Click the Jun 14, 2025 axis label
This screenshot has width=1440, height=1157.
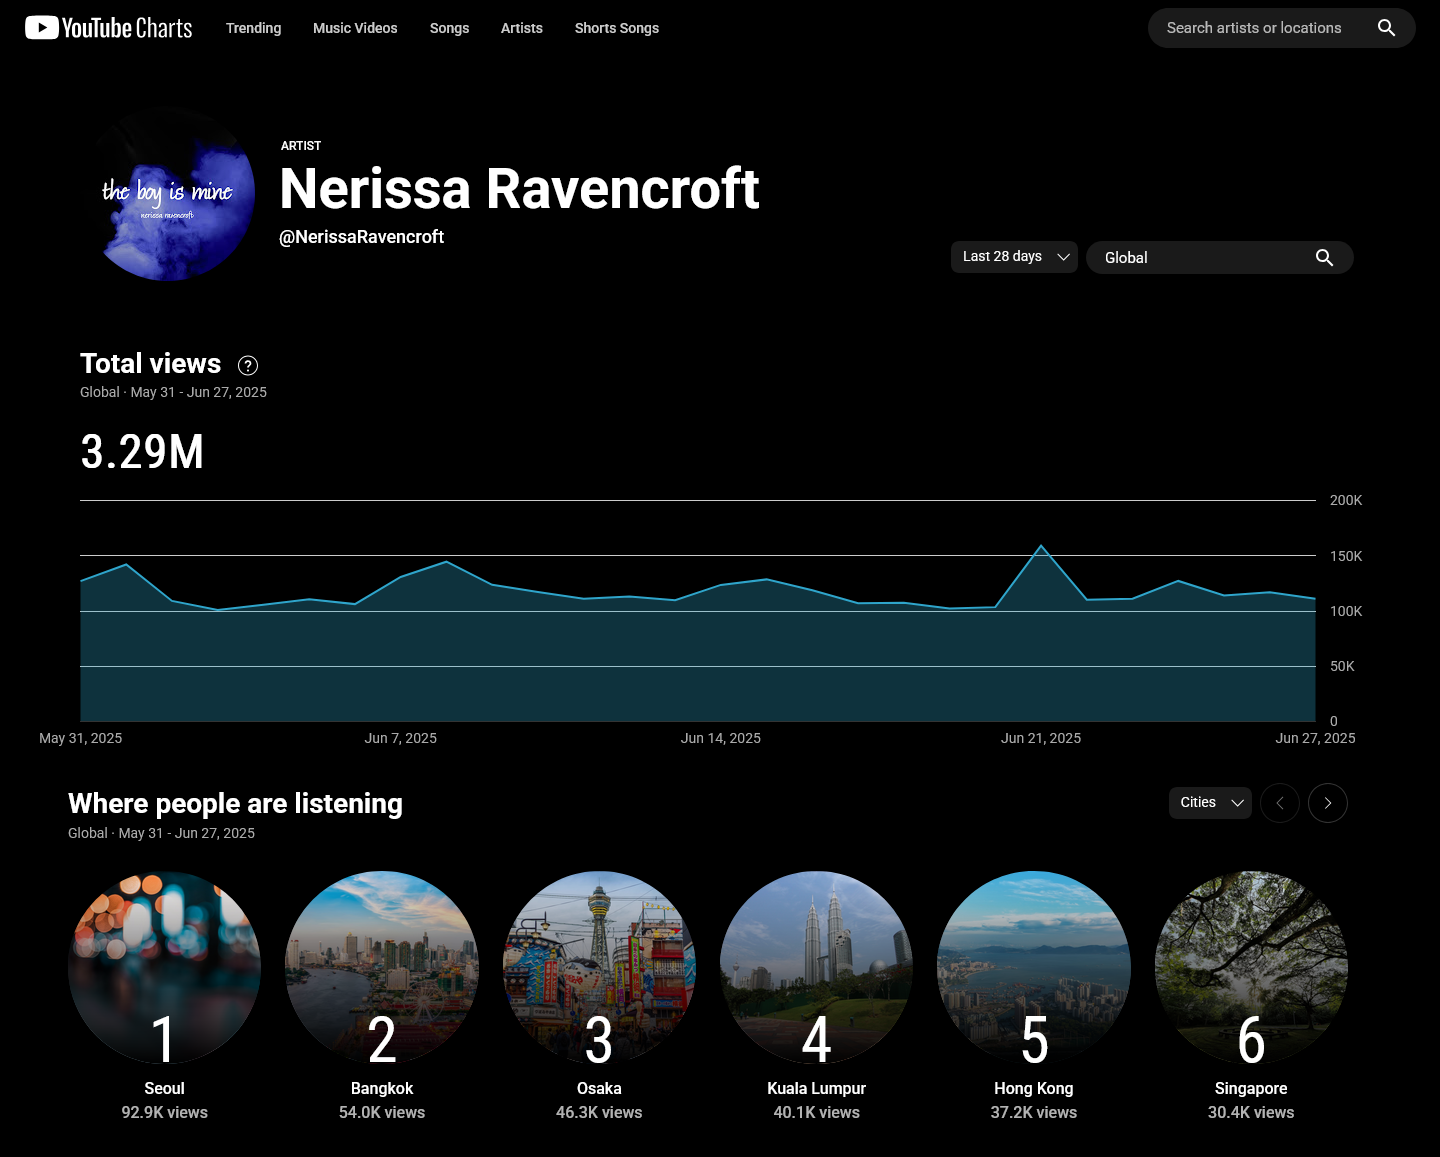721,738
